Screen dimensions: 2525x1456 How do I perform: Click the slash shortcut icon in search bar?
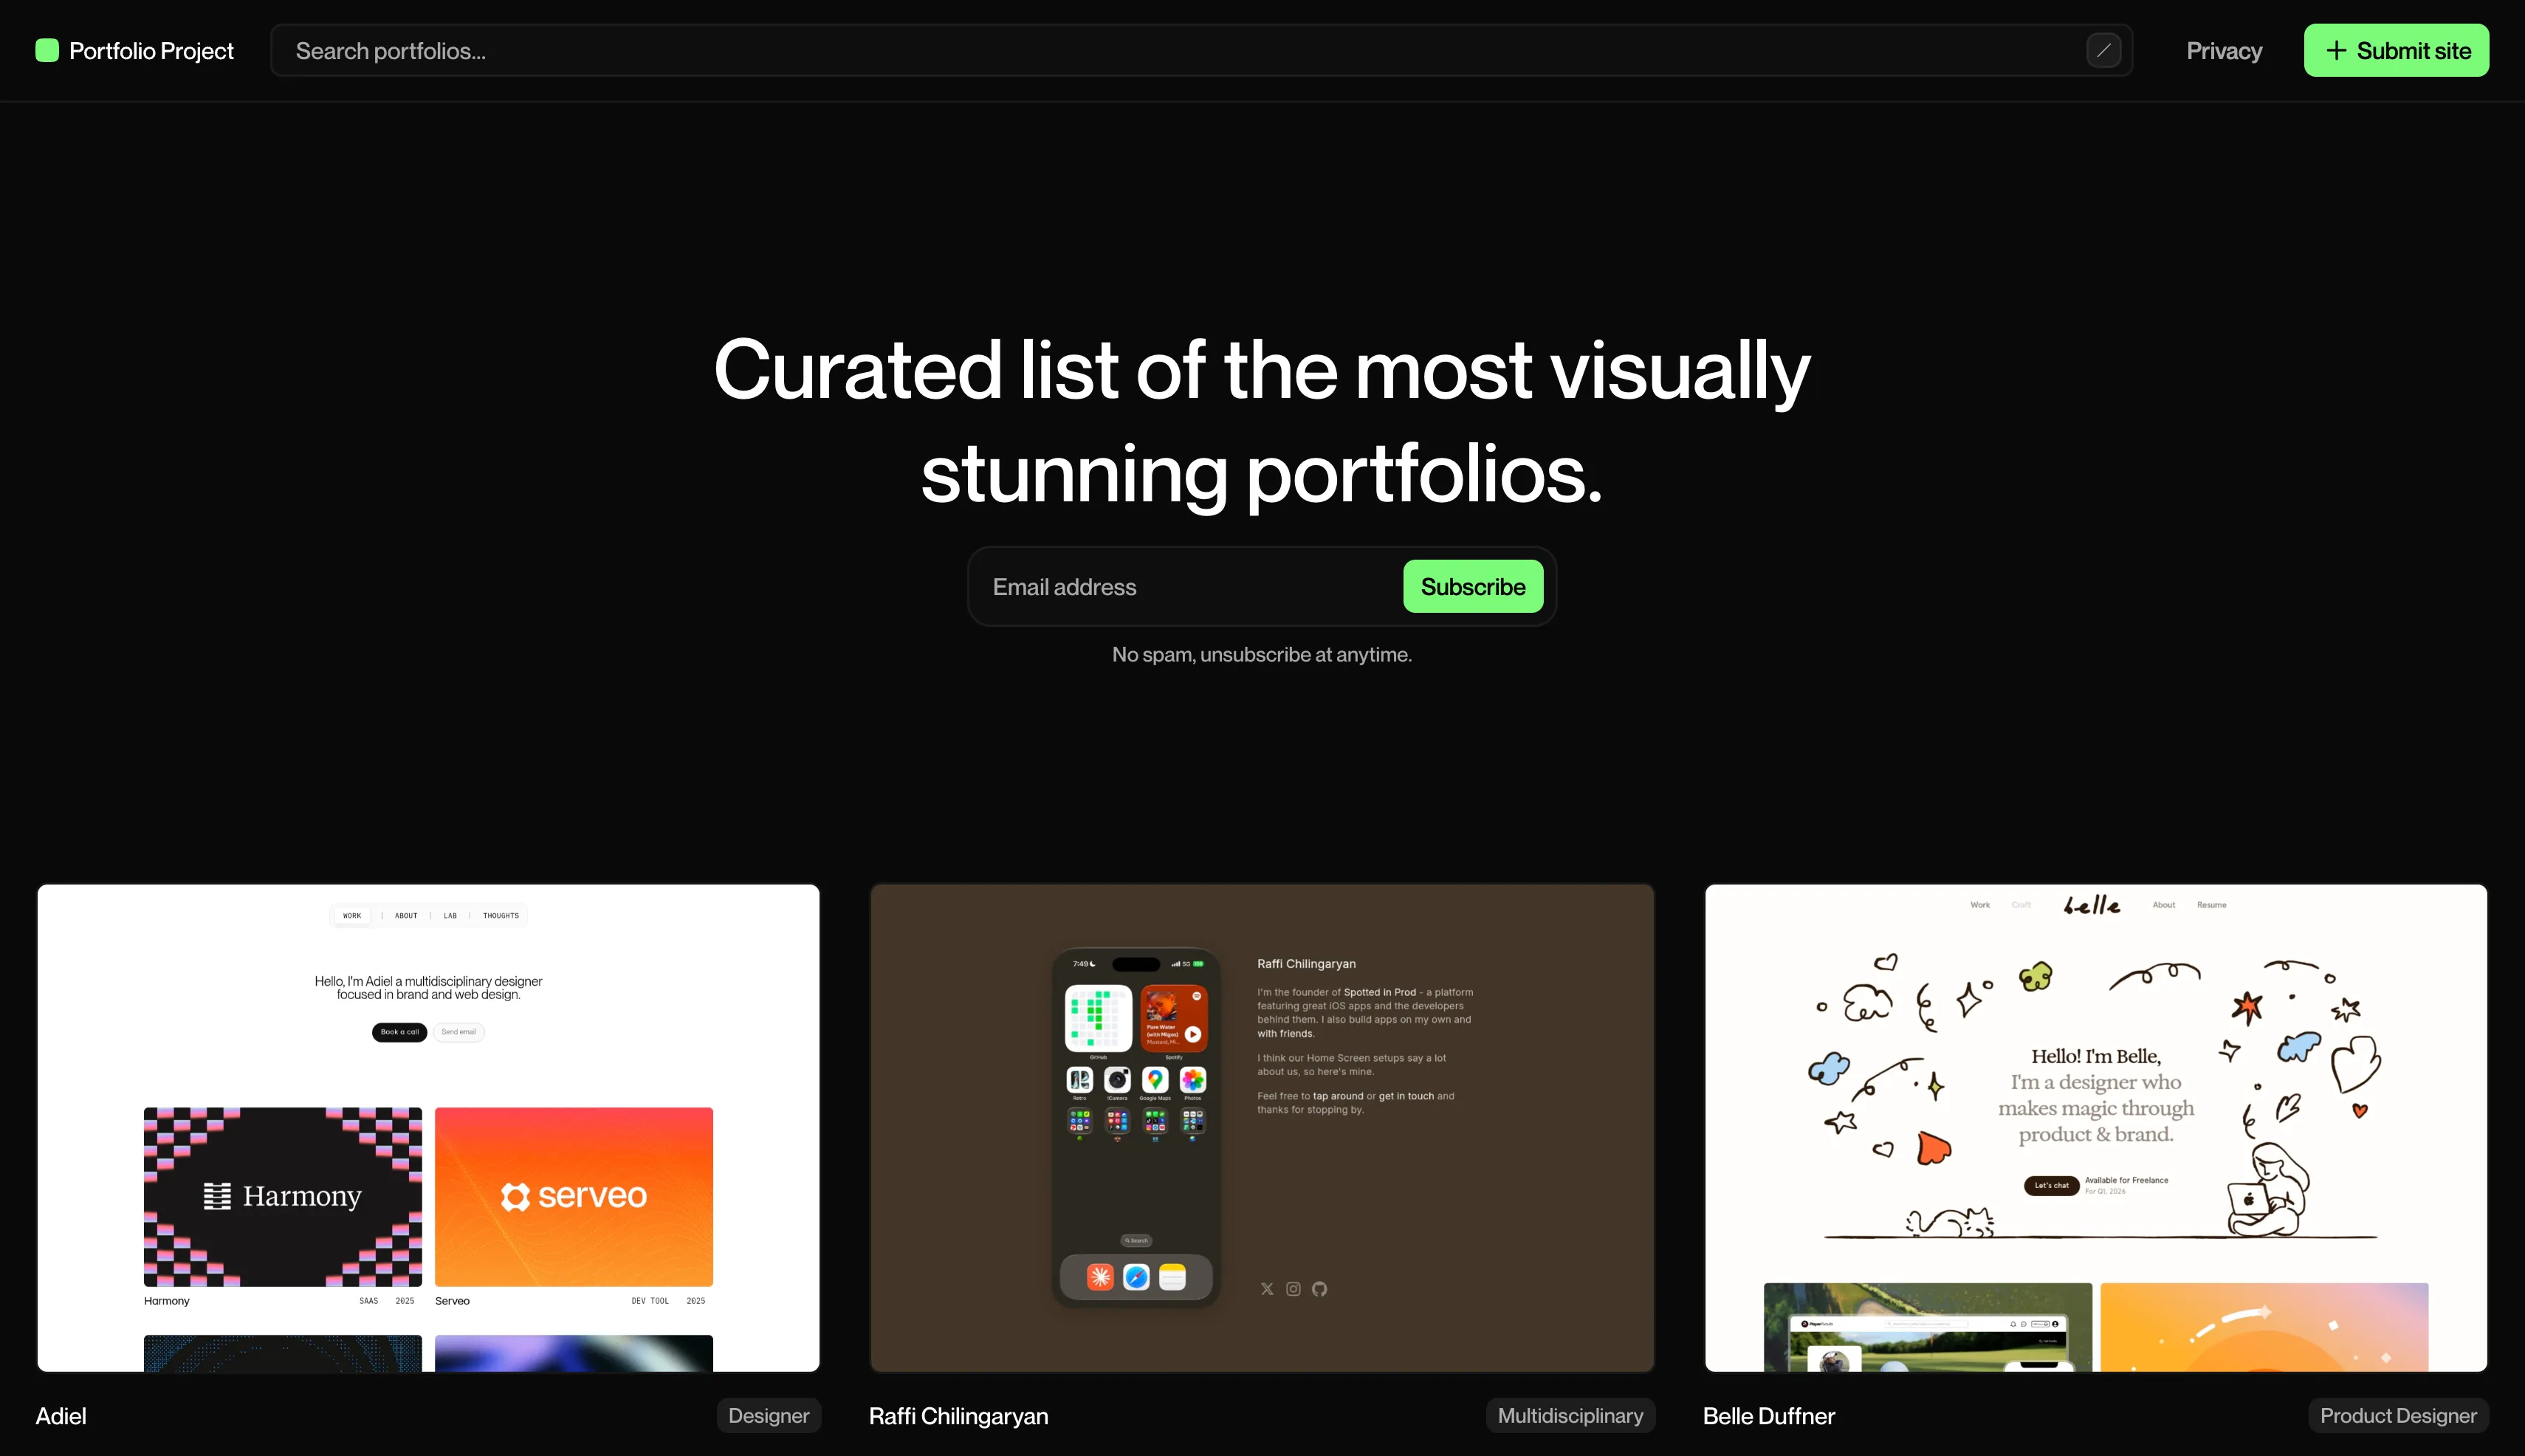click(2104, 50)
